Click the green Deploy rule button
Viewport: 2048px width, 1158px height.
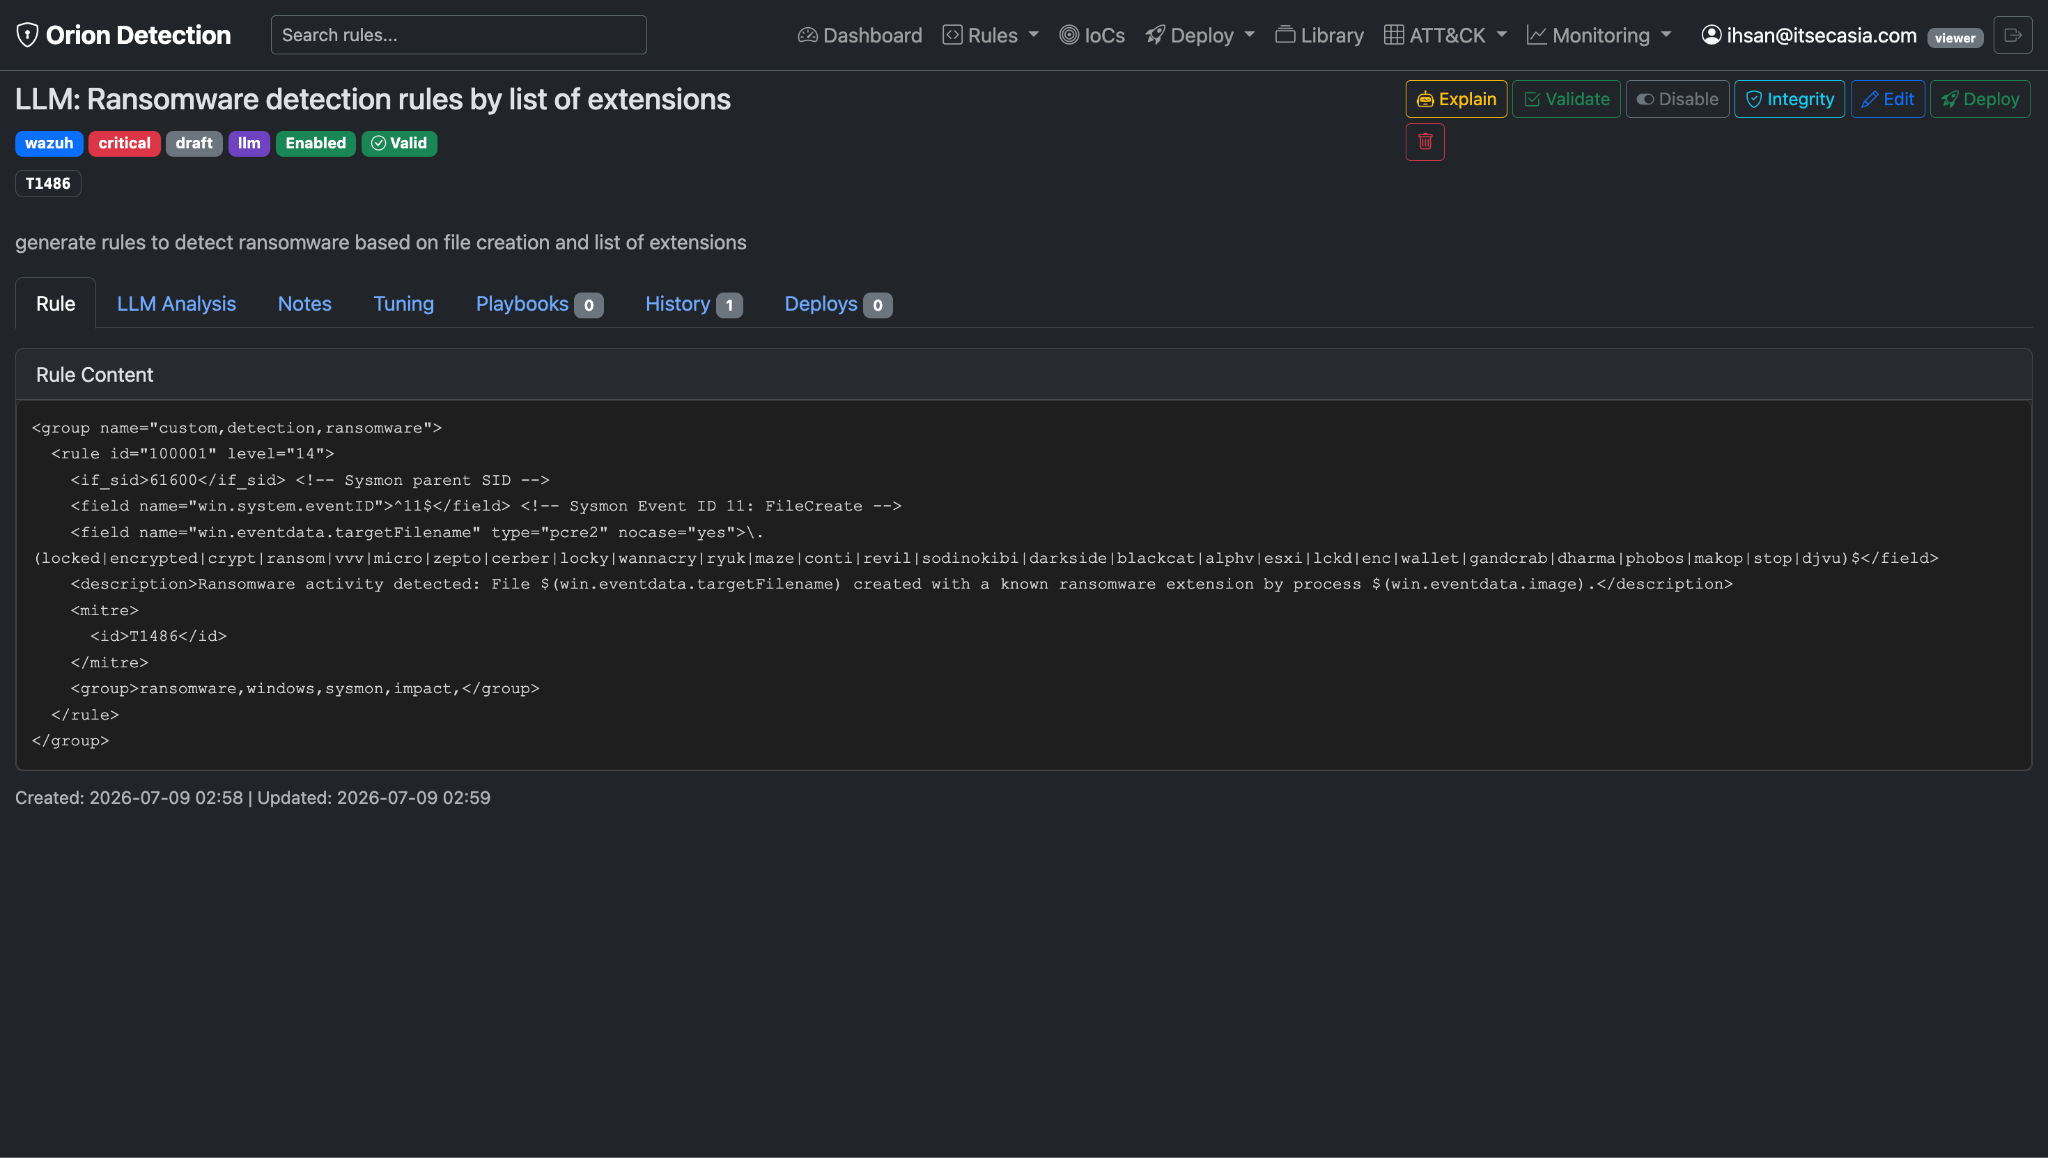click(x=1980, y=99)
